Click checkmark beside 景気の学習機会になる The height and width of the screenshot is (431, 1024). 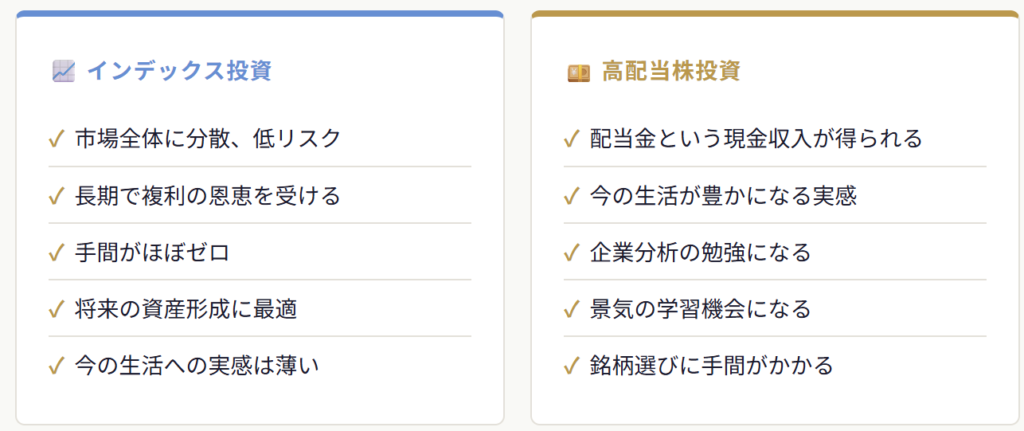[x=572, y=309]
